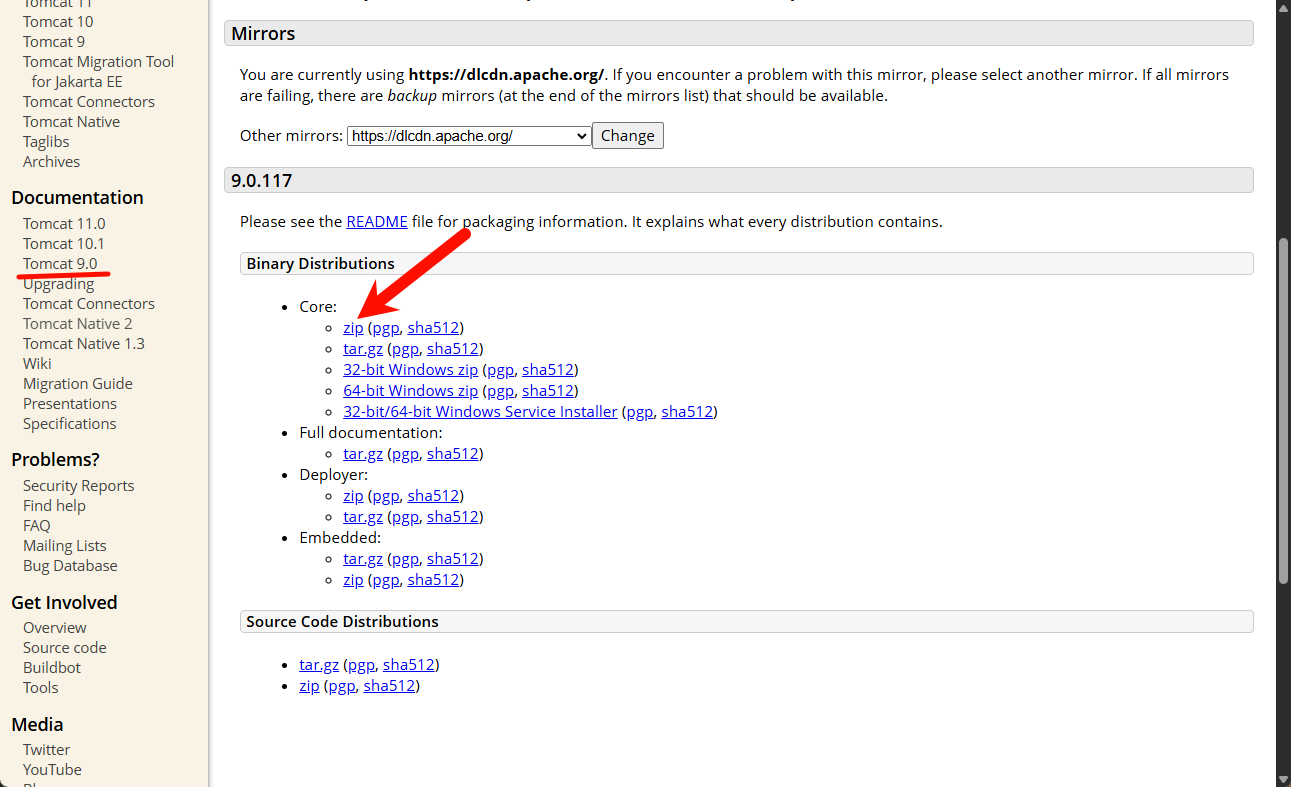Open YouTube media link
The height and width of the screenshot is (787, 1291).
click(52, 770)
